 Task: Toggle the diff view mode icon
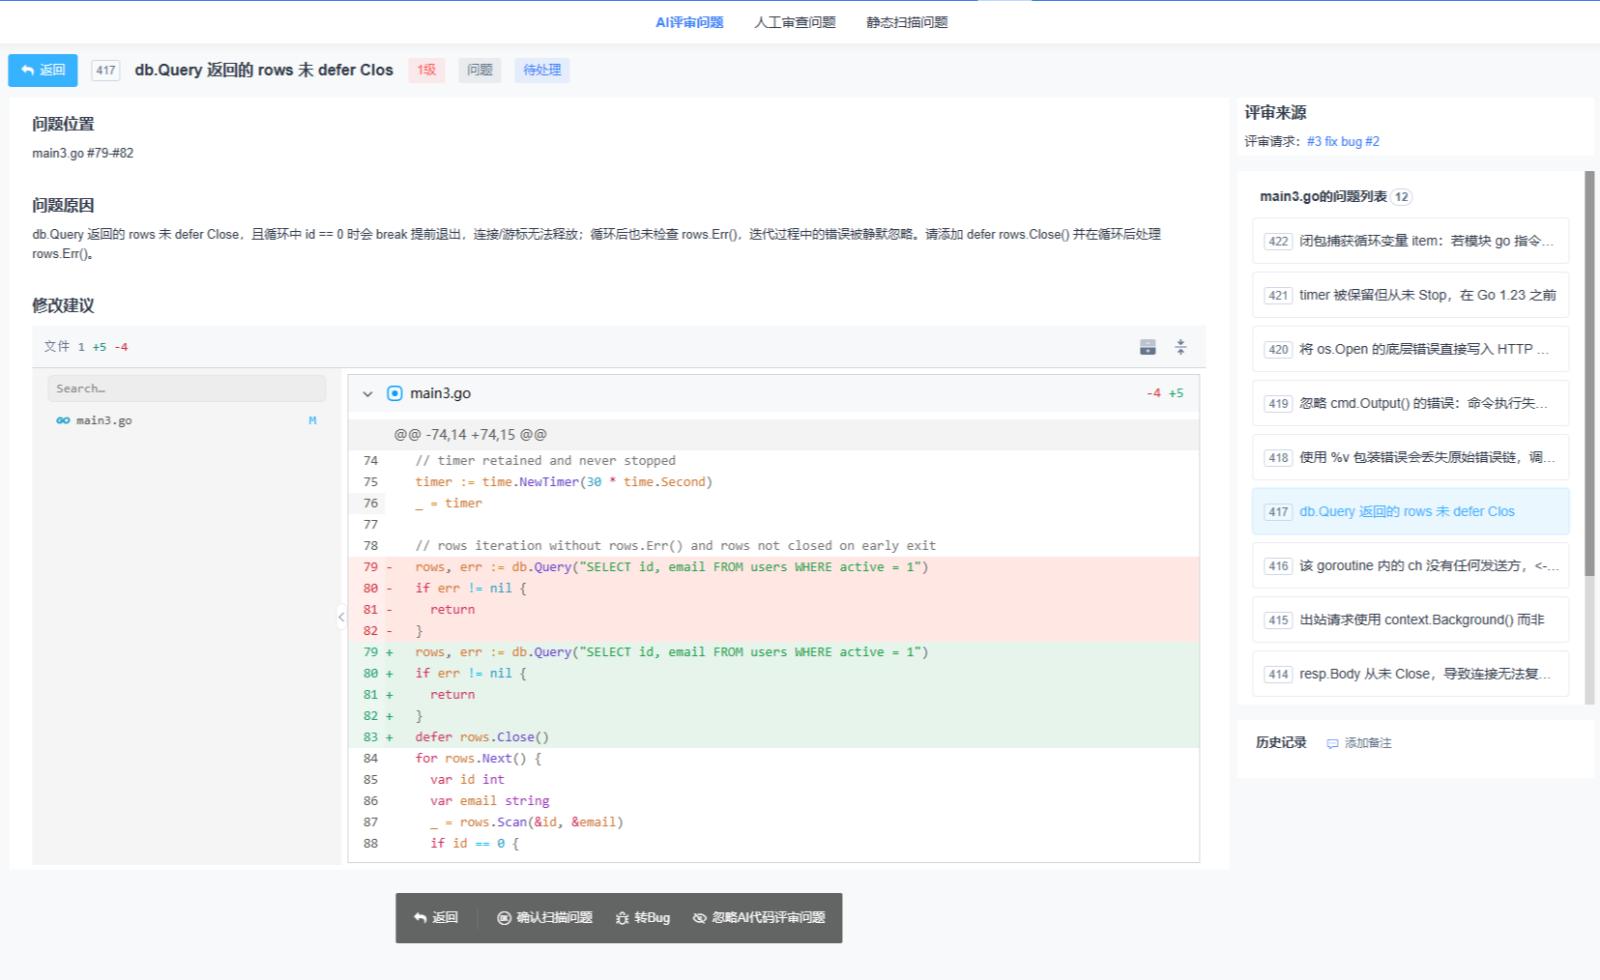pos(1148,347)
